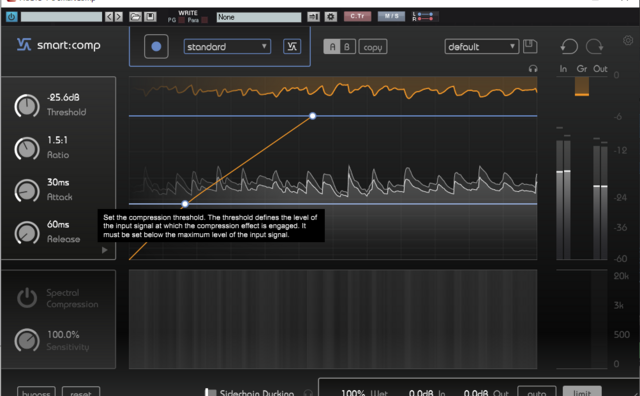
Task: Select state A
Action: coord(332,47)
